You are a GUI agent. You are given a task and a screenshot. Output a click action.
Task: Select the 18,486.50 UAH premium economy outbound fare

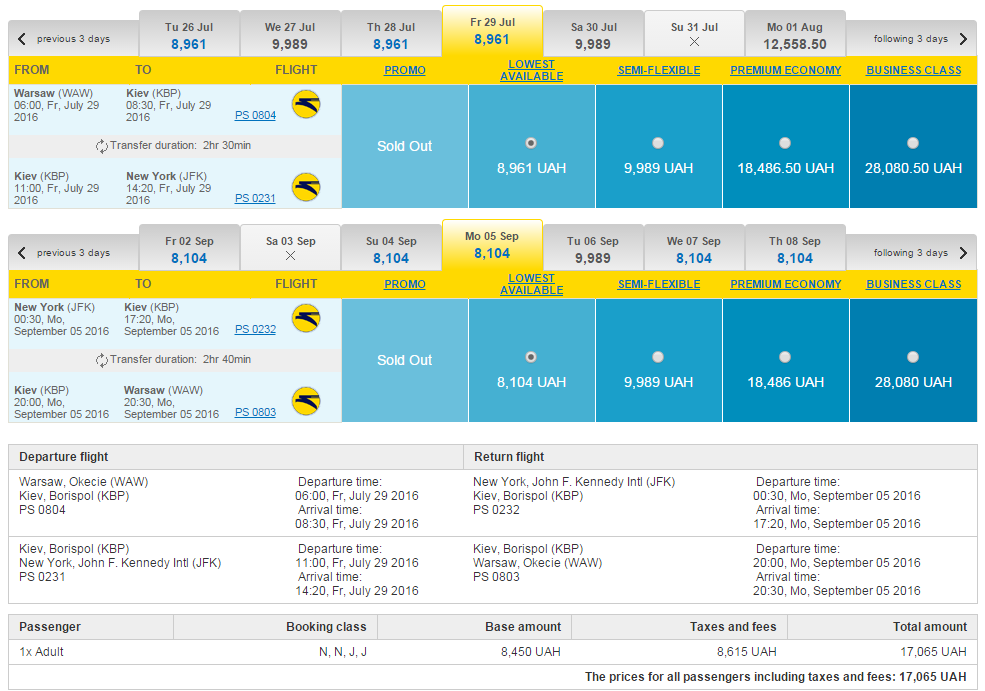click(785, 143)
